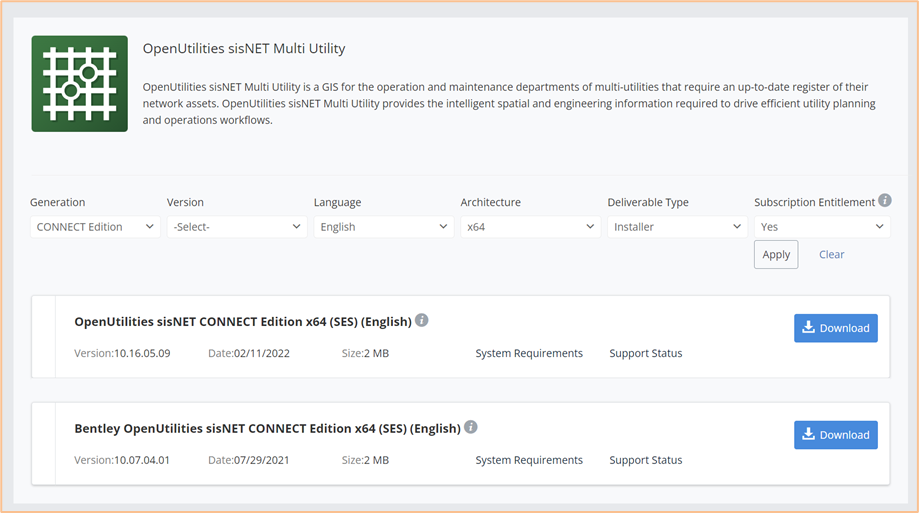Expand the Deliverable Type dropdown showing Installer
The width and height of the screenshot is (919, 513).
click(678, 227)
